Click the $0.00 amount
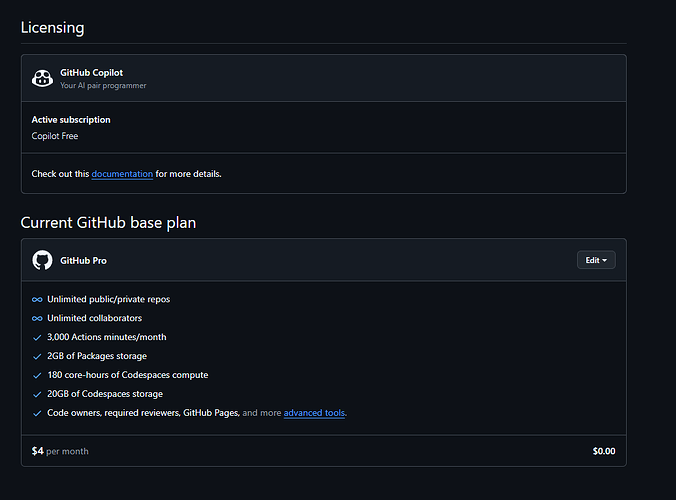The width and height of the screenshot is (676, 500). coord(604,451)
